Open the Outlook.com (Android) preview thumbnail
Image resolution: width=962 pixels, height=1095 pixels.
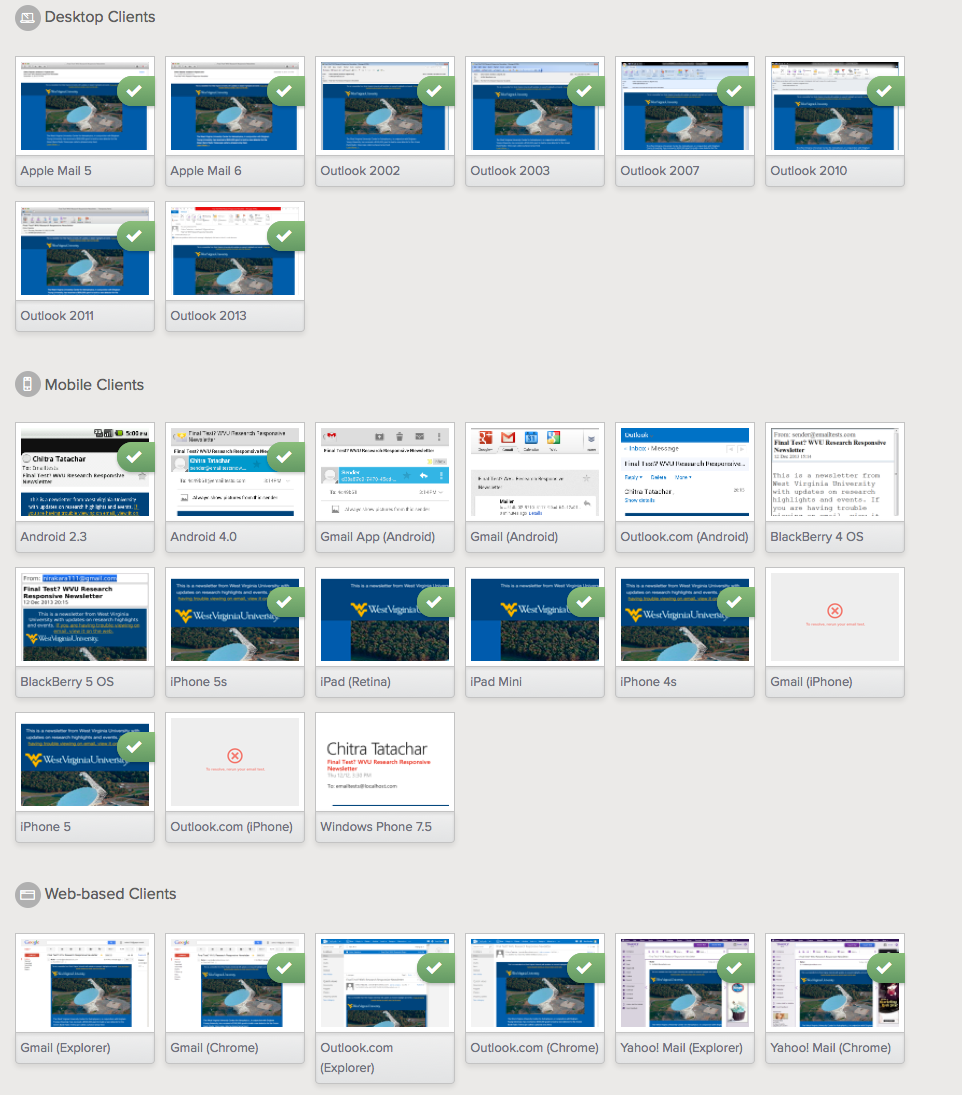(685, 471)
